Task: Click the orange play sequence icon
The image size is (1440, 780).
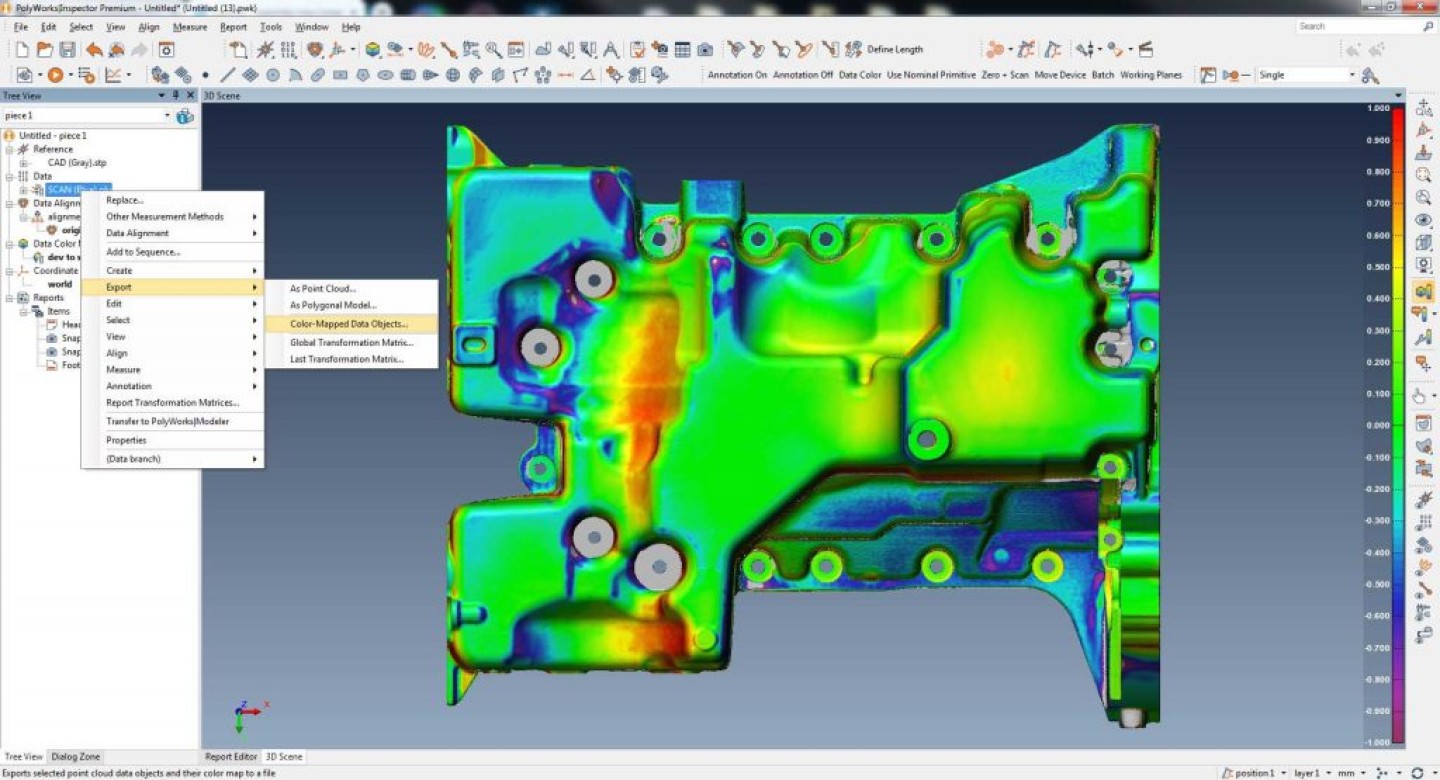Action: pos(55,75)
